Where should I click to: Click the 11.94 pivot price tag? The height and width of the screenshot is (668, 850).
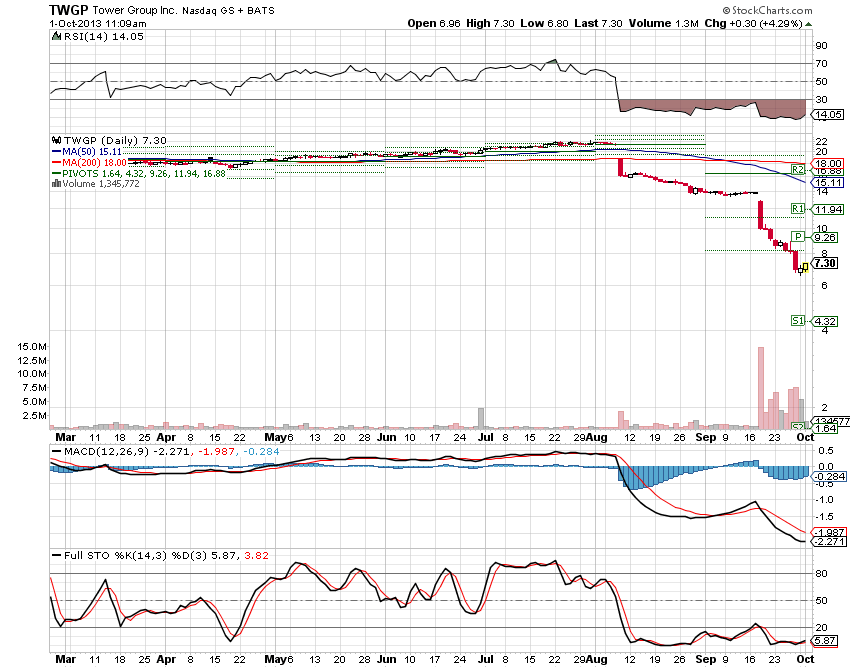click(827, 209)
